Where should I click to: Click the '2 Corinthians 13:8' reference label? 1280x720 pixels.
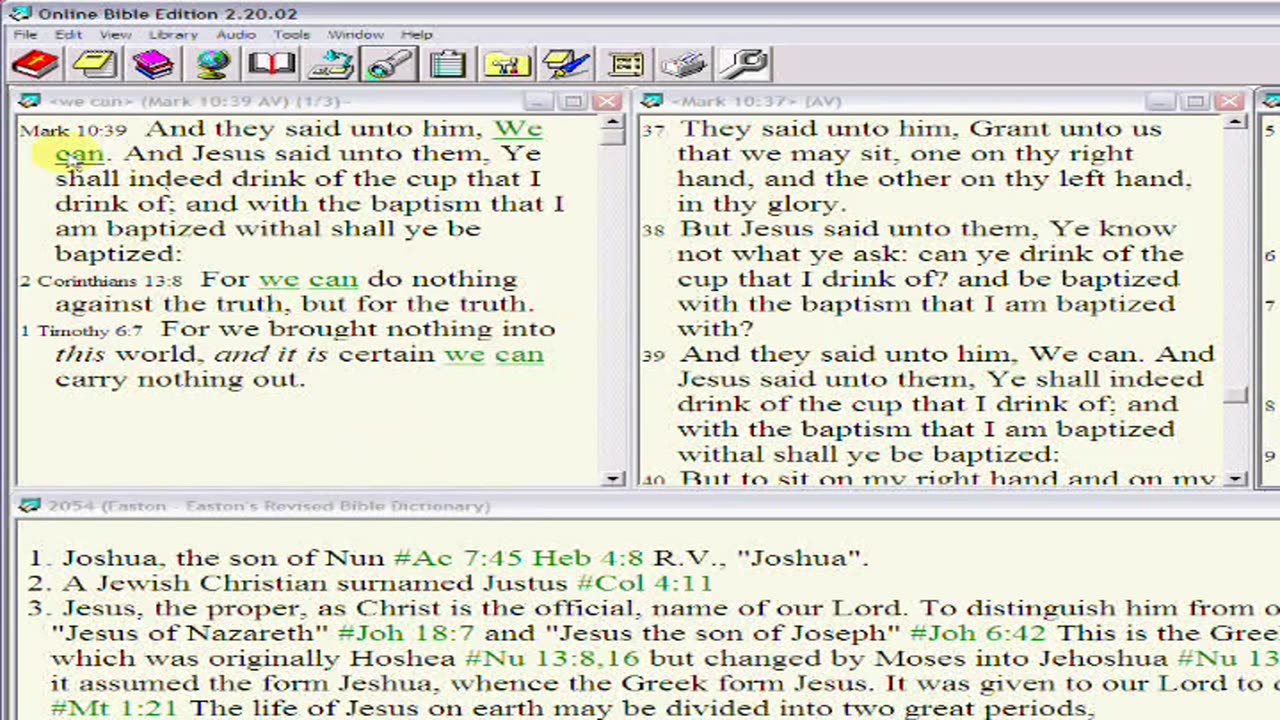click(x=101, y=281)
